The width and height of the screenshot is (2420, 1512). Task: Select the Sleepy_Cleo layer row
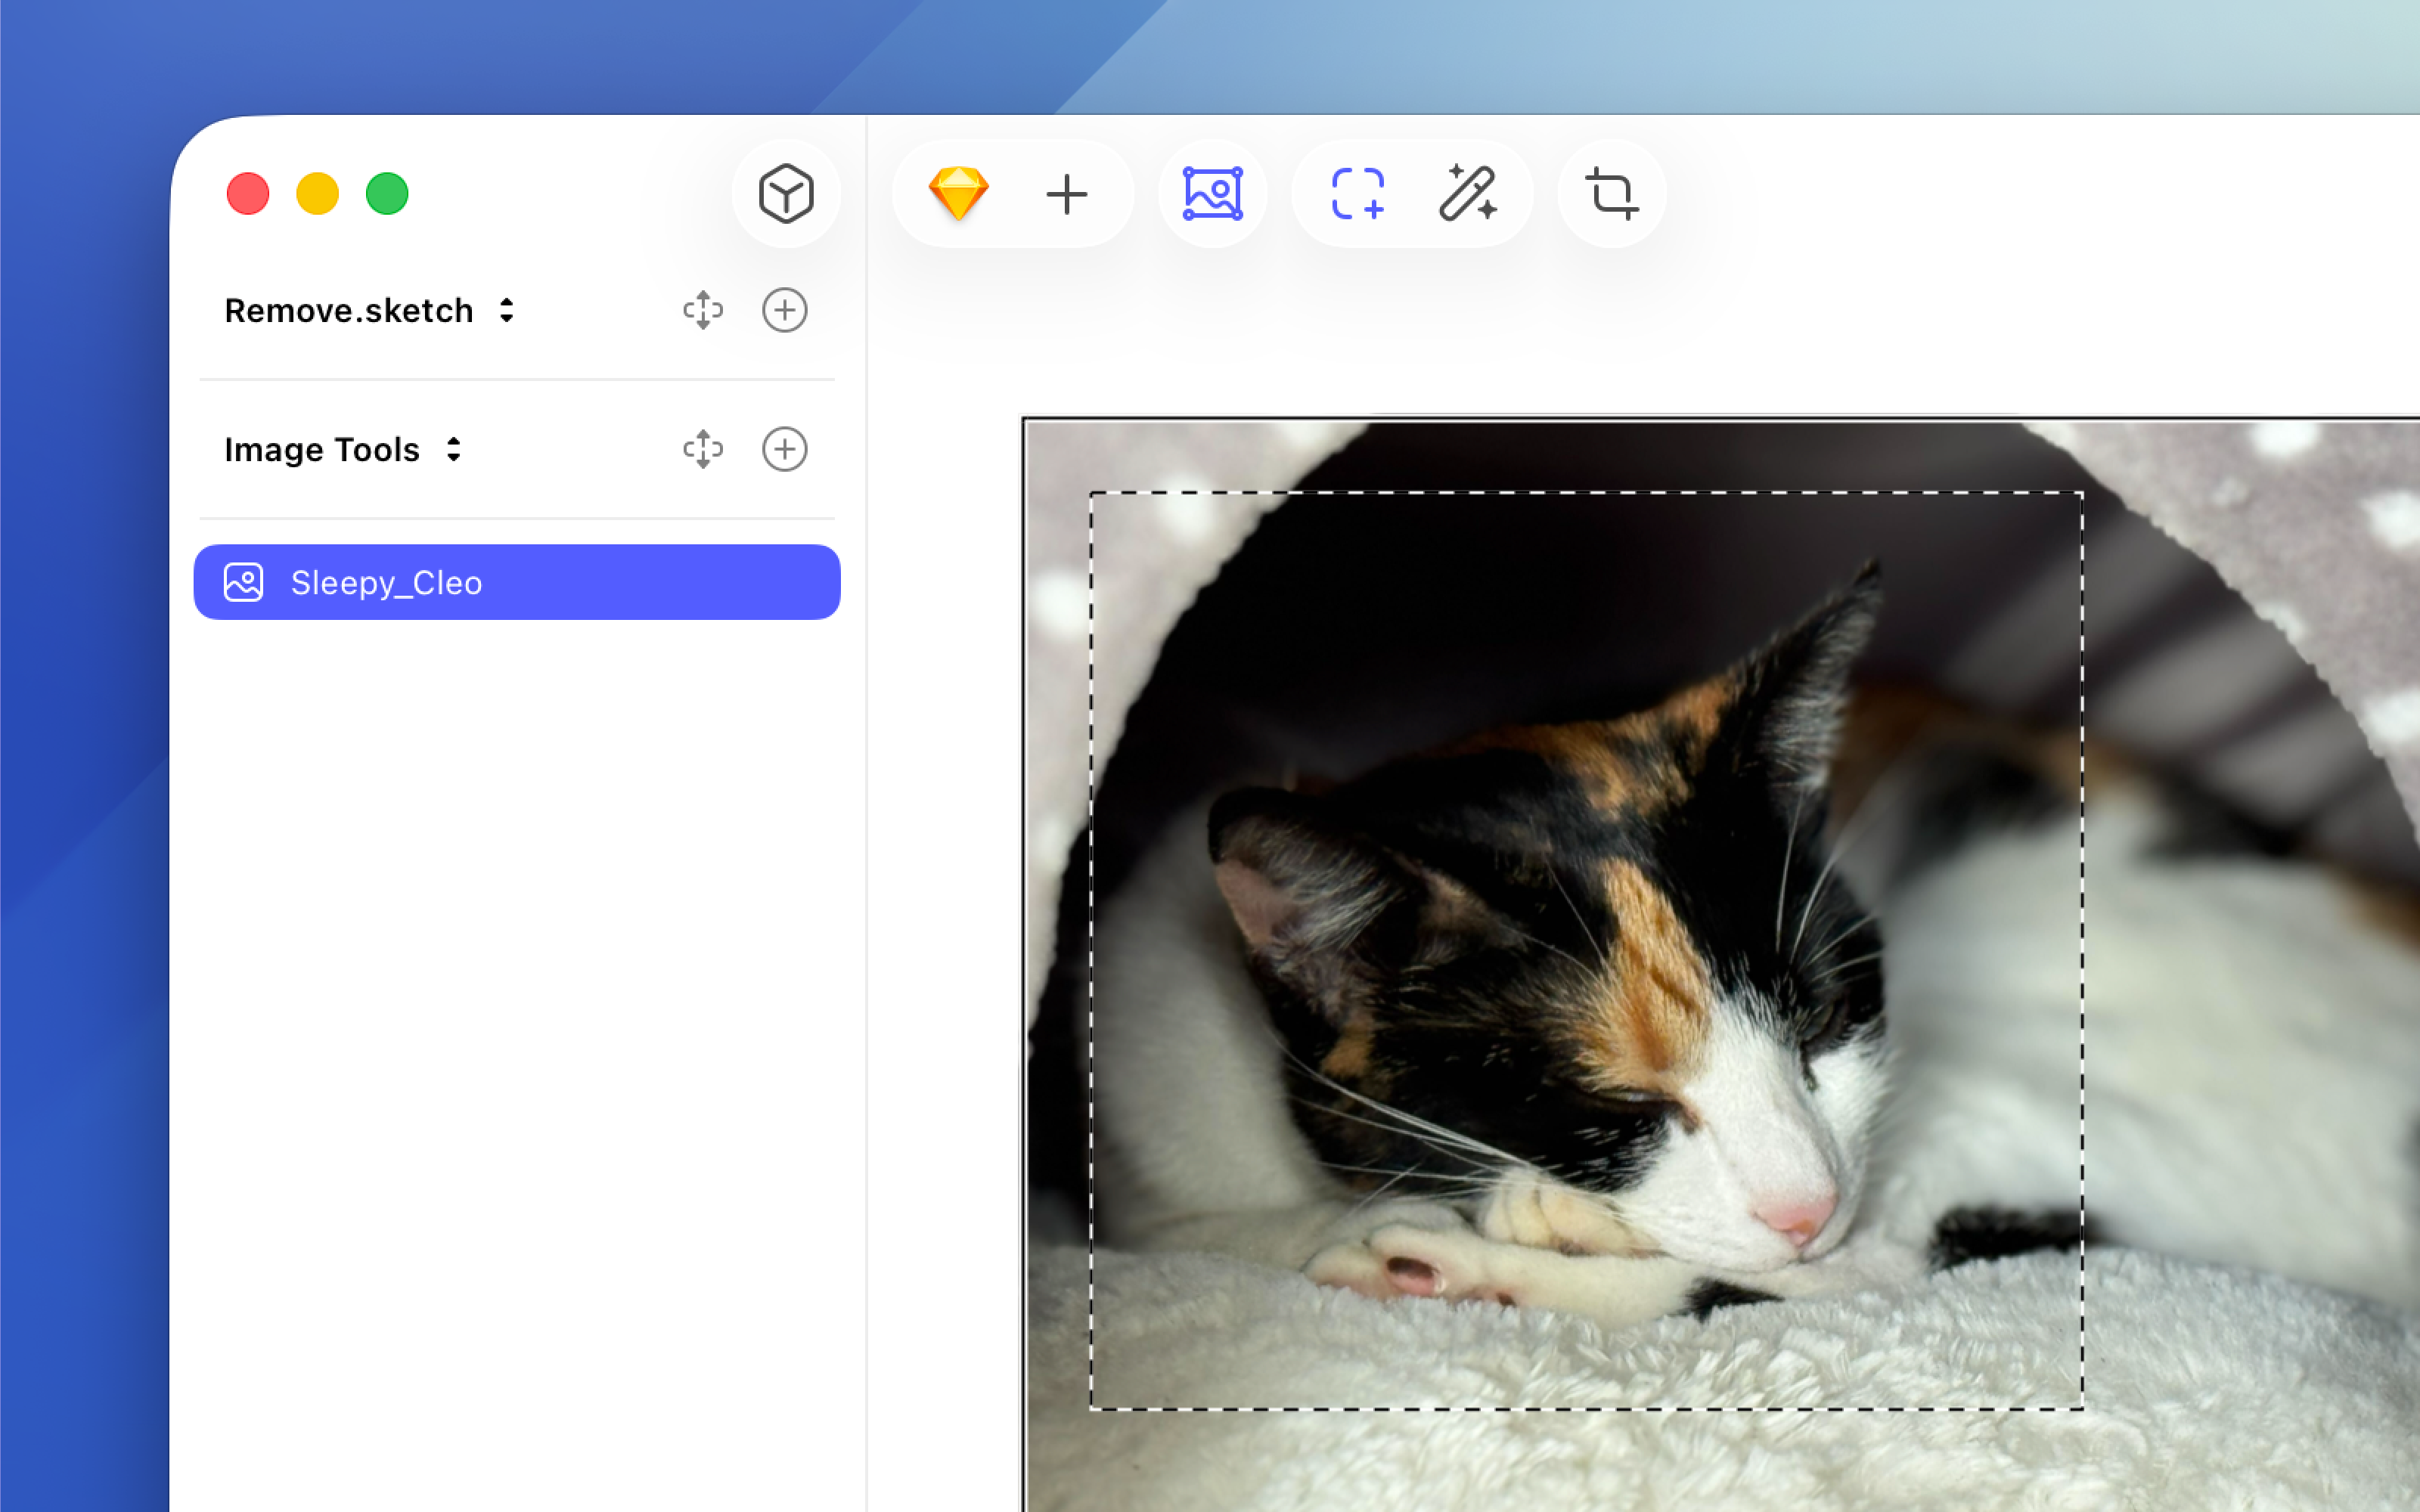[x=517, y=582]
